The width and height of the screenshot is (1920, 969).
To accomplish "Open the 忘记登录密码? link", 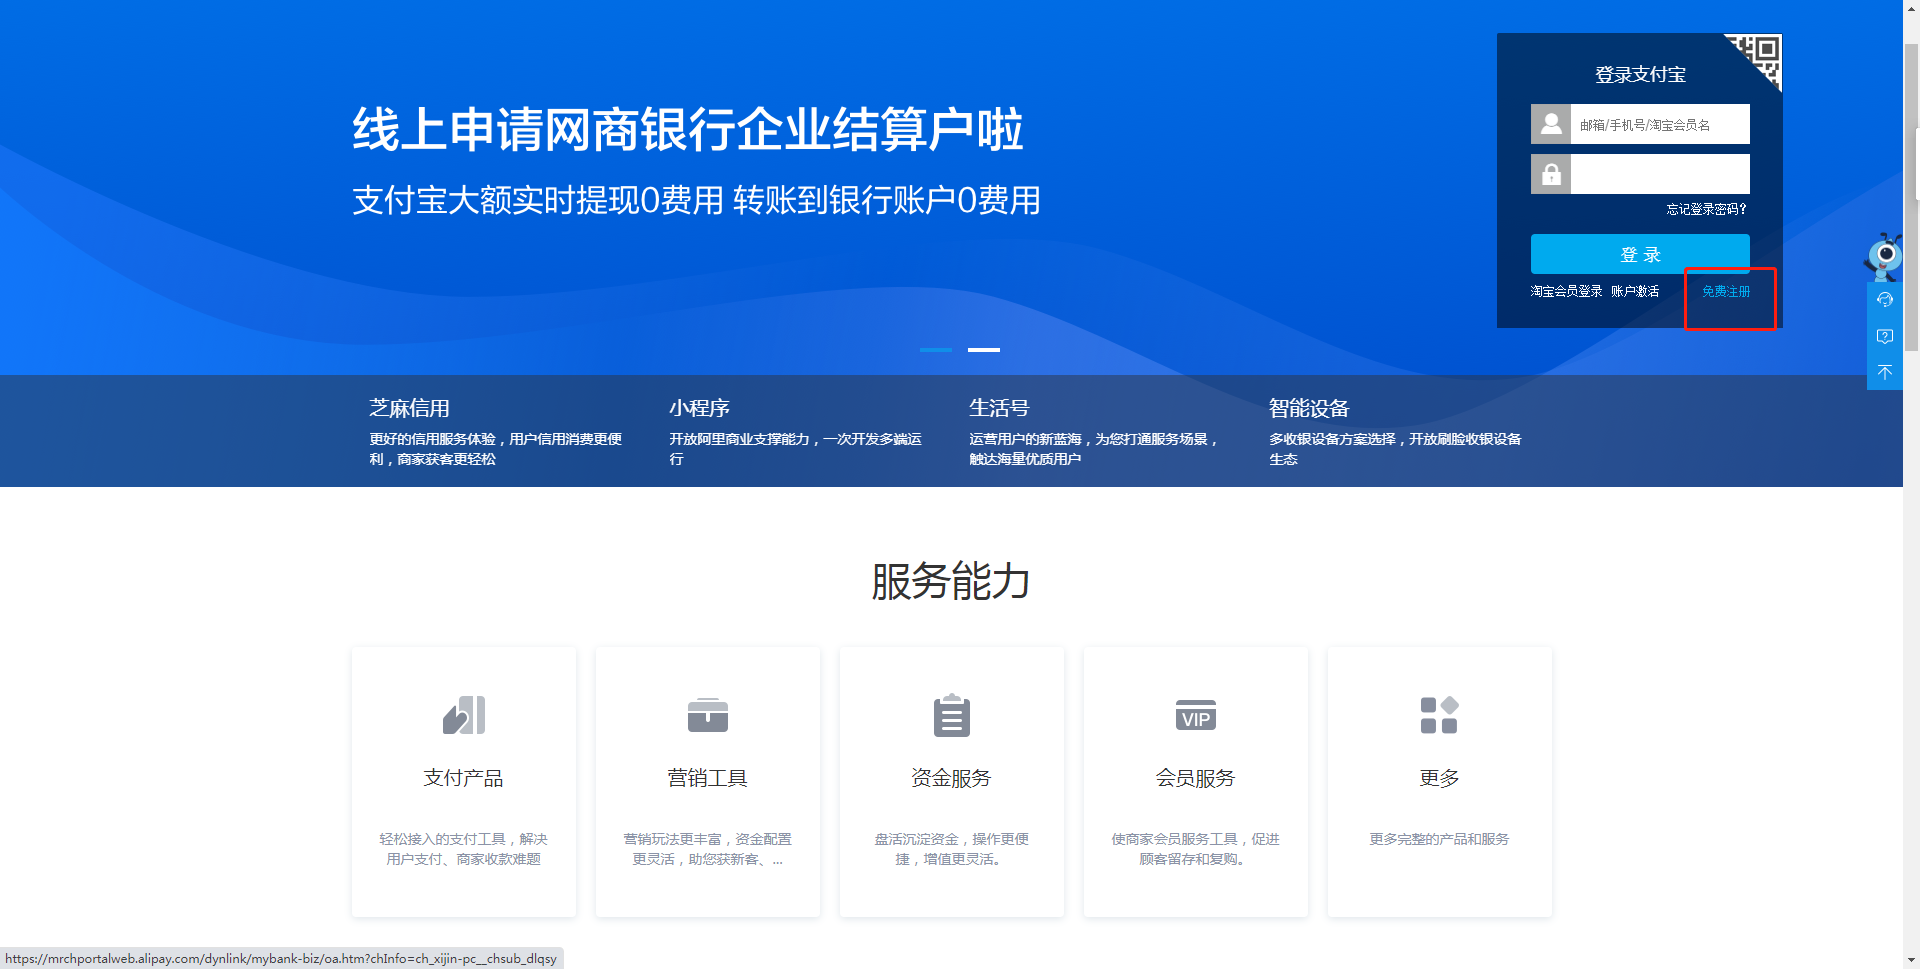I will (x=1706, y=209).
